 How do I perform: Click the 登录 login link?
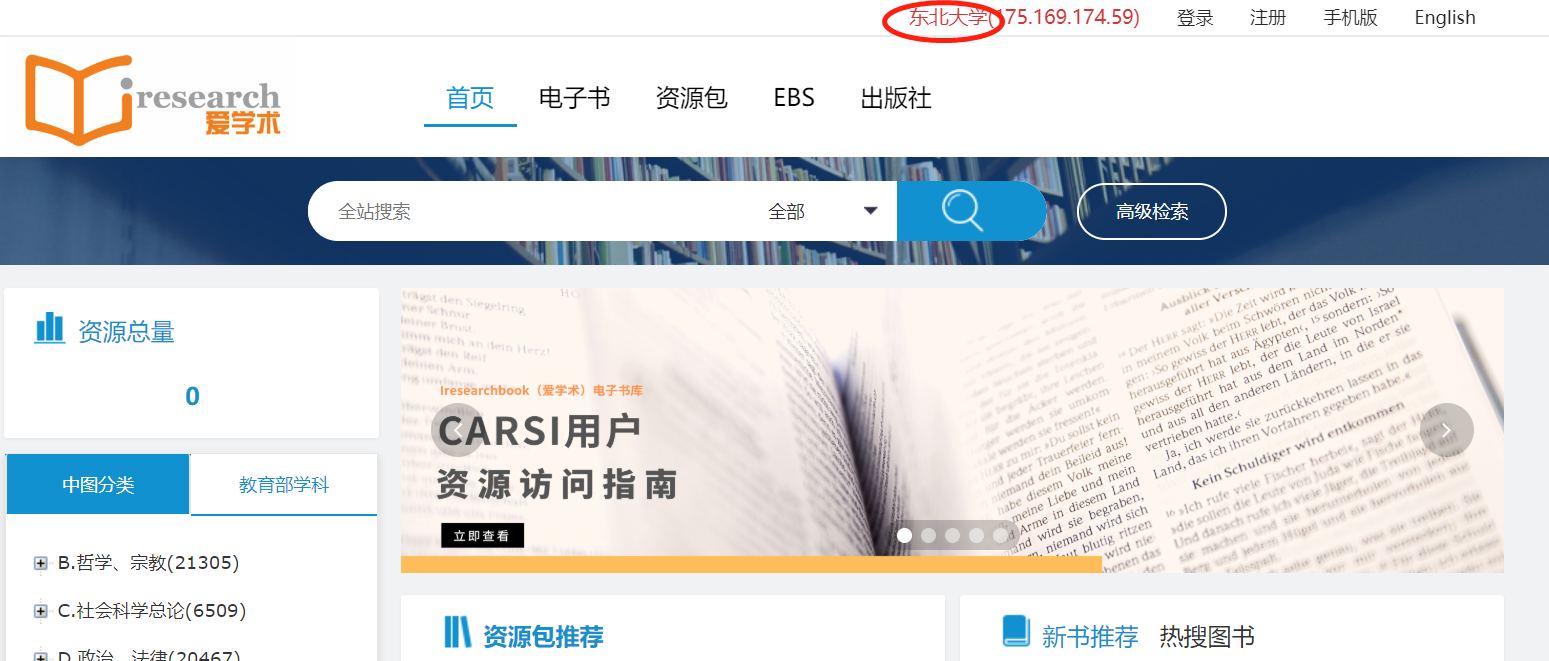tap(1195, 18)
